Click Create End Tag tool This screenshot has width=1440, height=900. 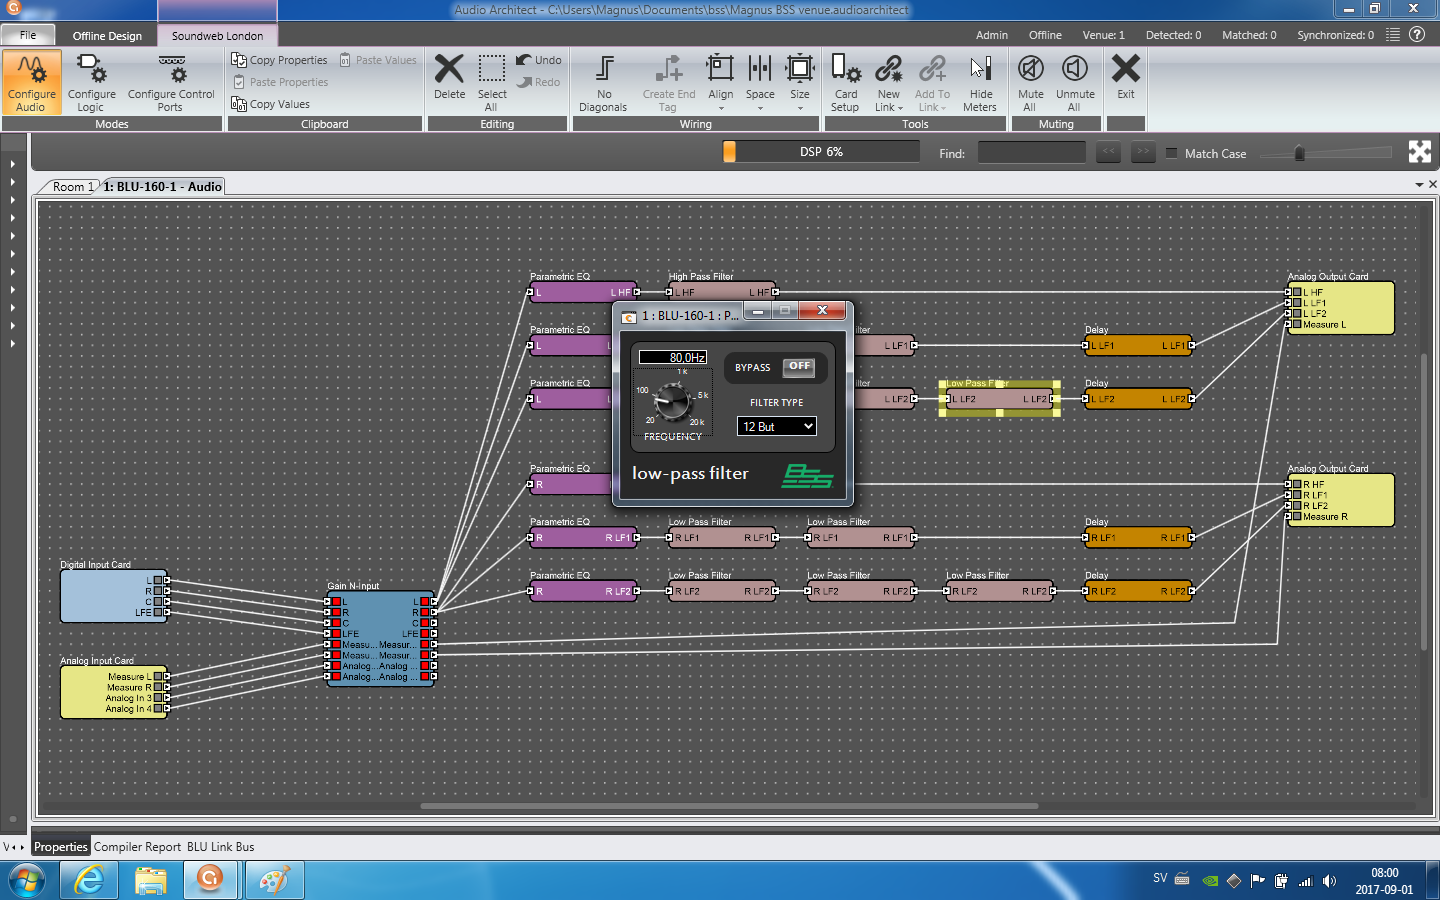click(x=668, y=82)
